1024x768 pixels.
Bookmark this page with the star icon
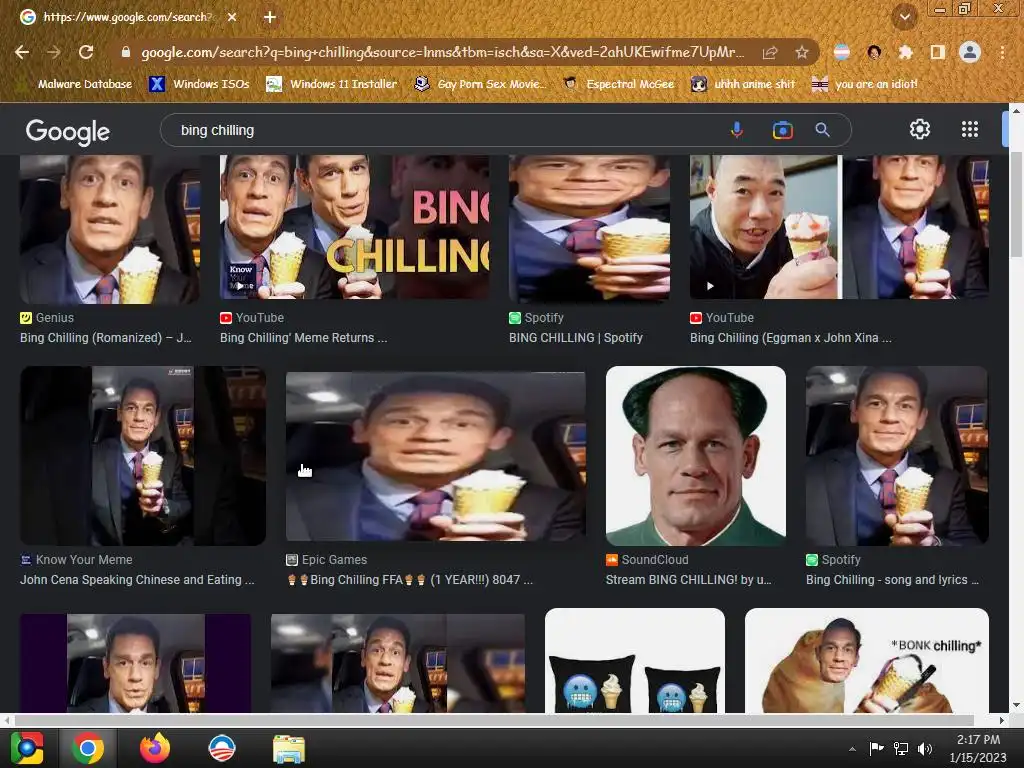802,52
